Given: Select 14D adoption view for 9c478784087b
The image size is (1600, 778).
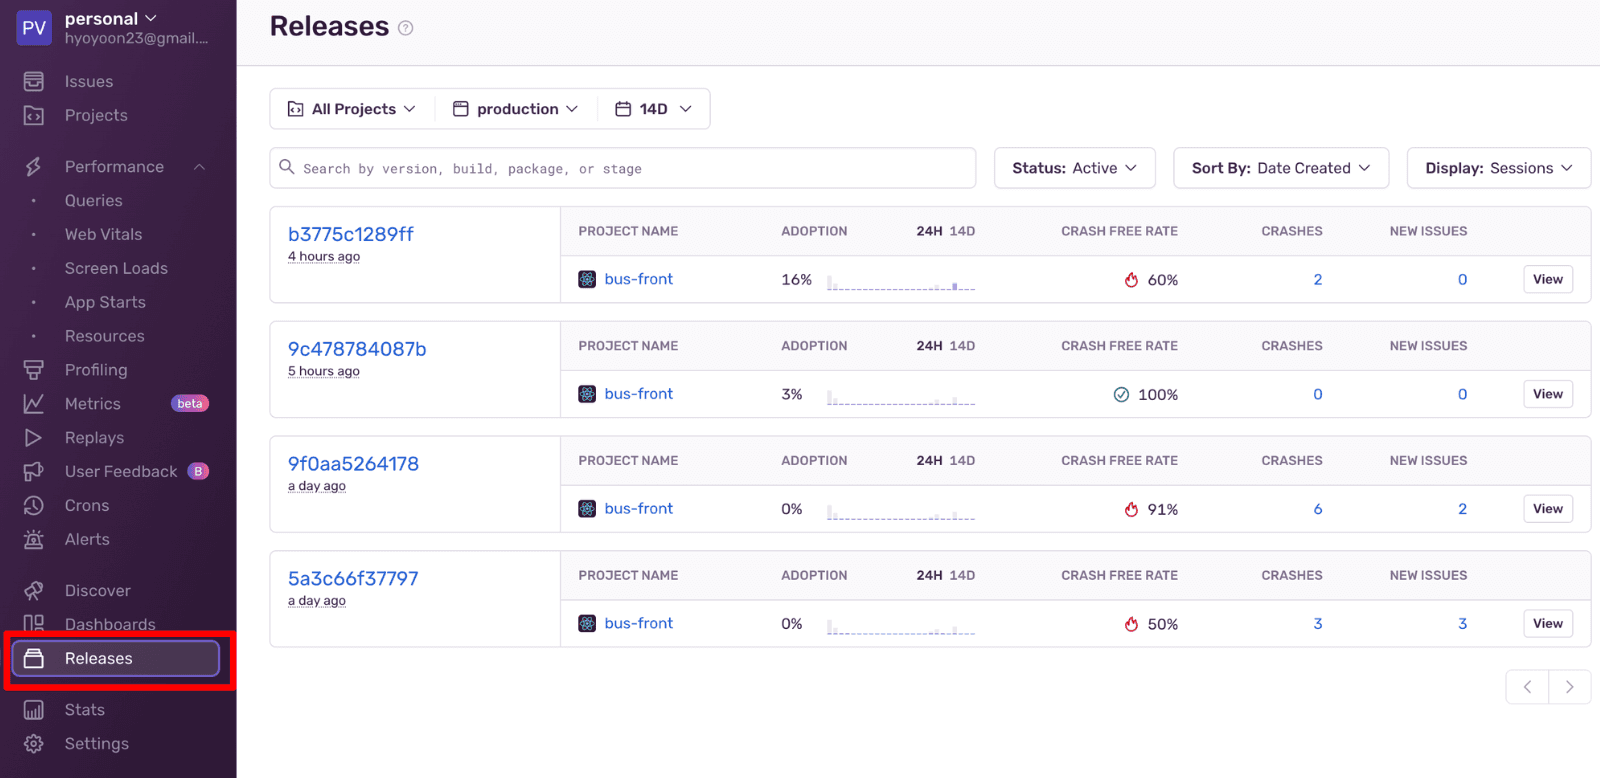Looking at the screenshot, I should 962,346.
